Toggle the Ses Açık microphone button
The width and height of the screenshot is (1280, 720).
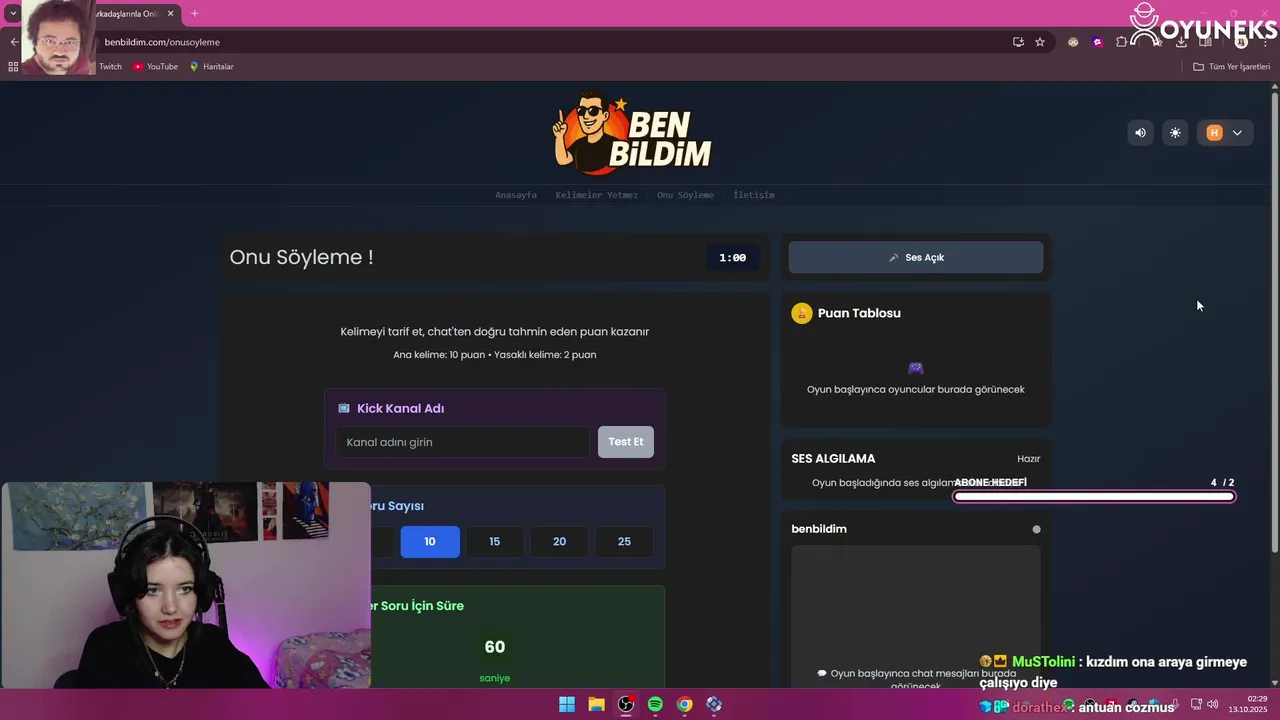[x=915, y=257]
